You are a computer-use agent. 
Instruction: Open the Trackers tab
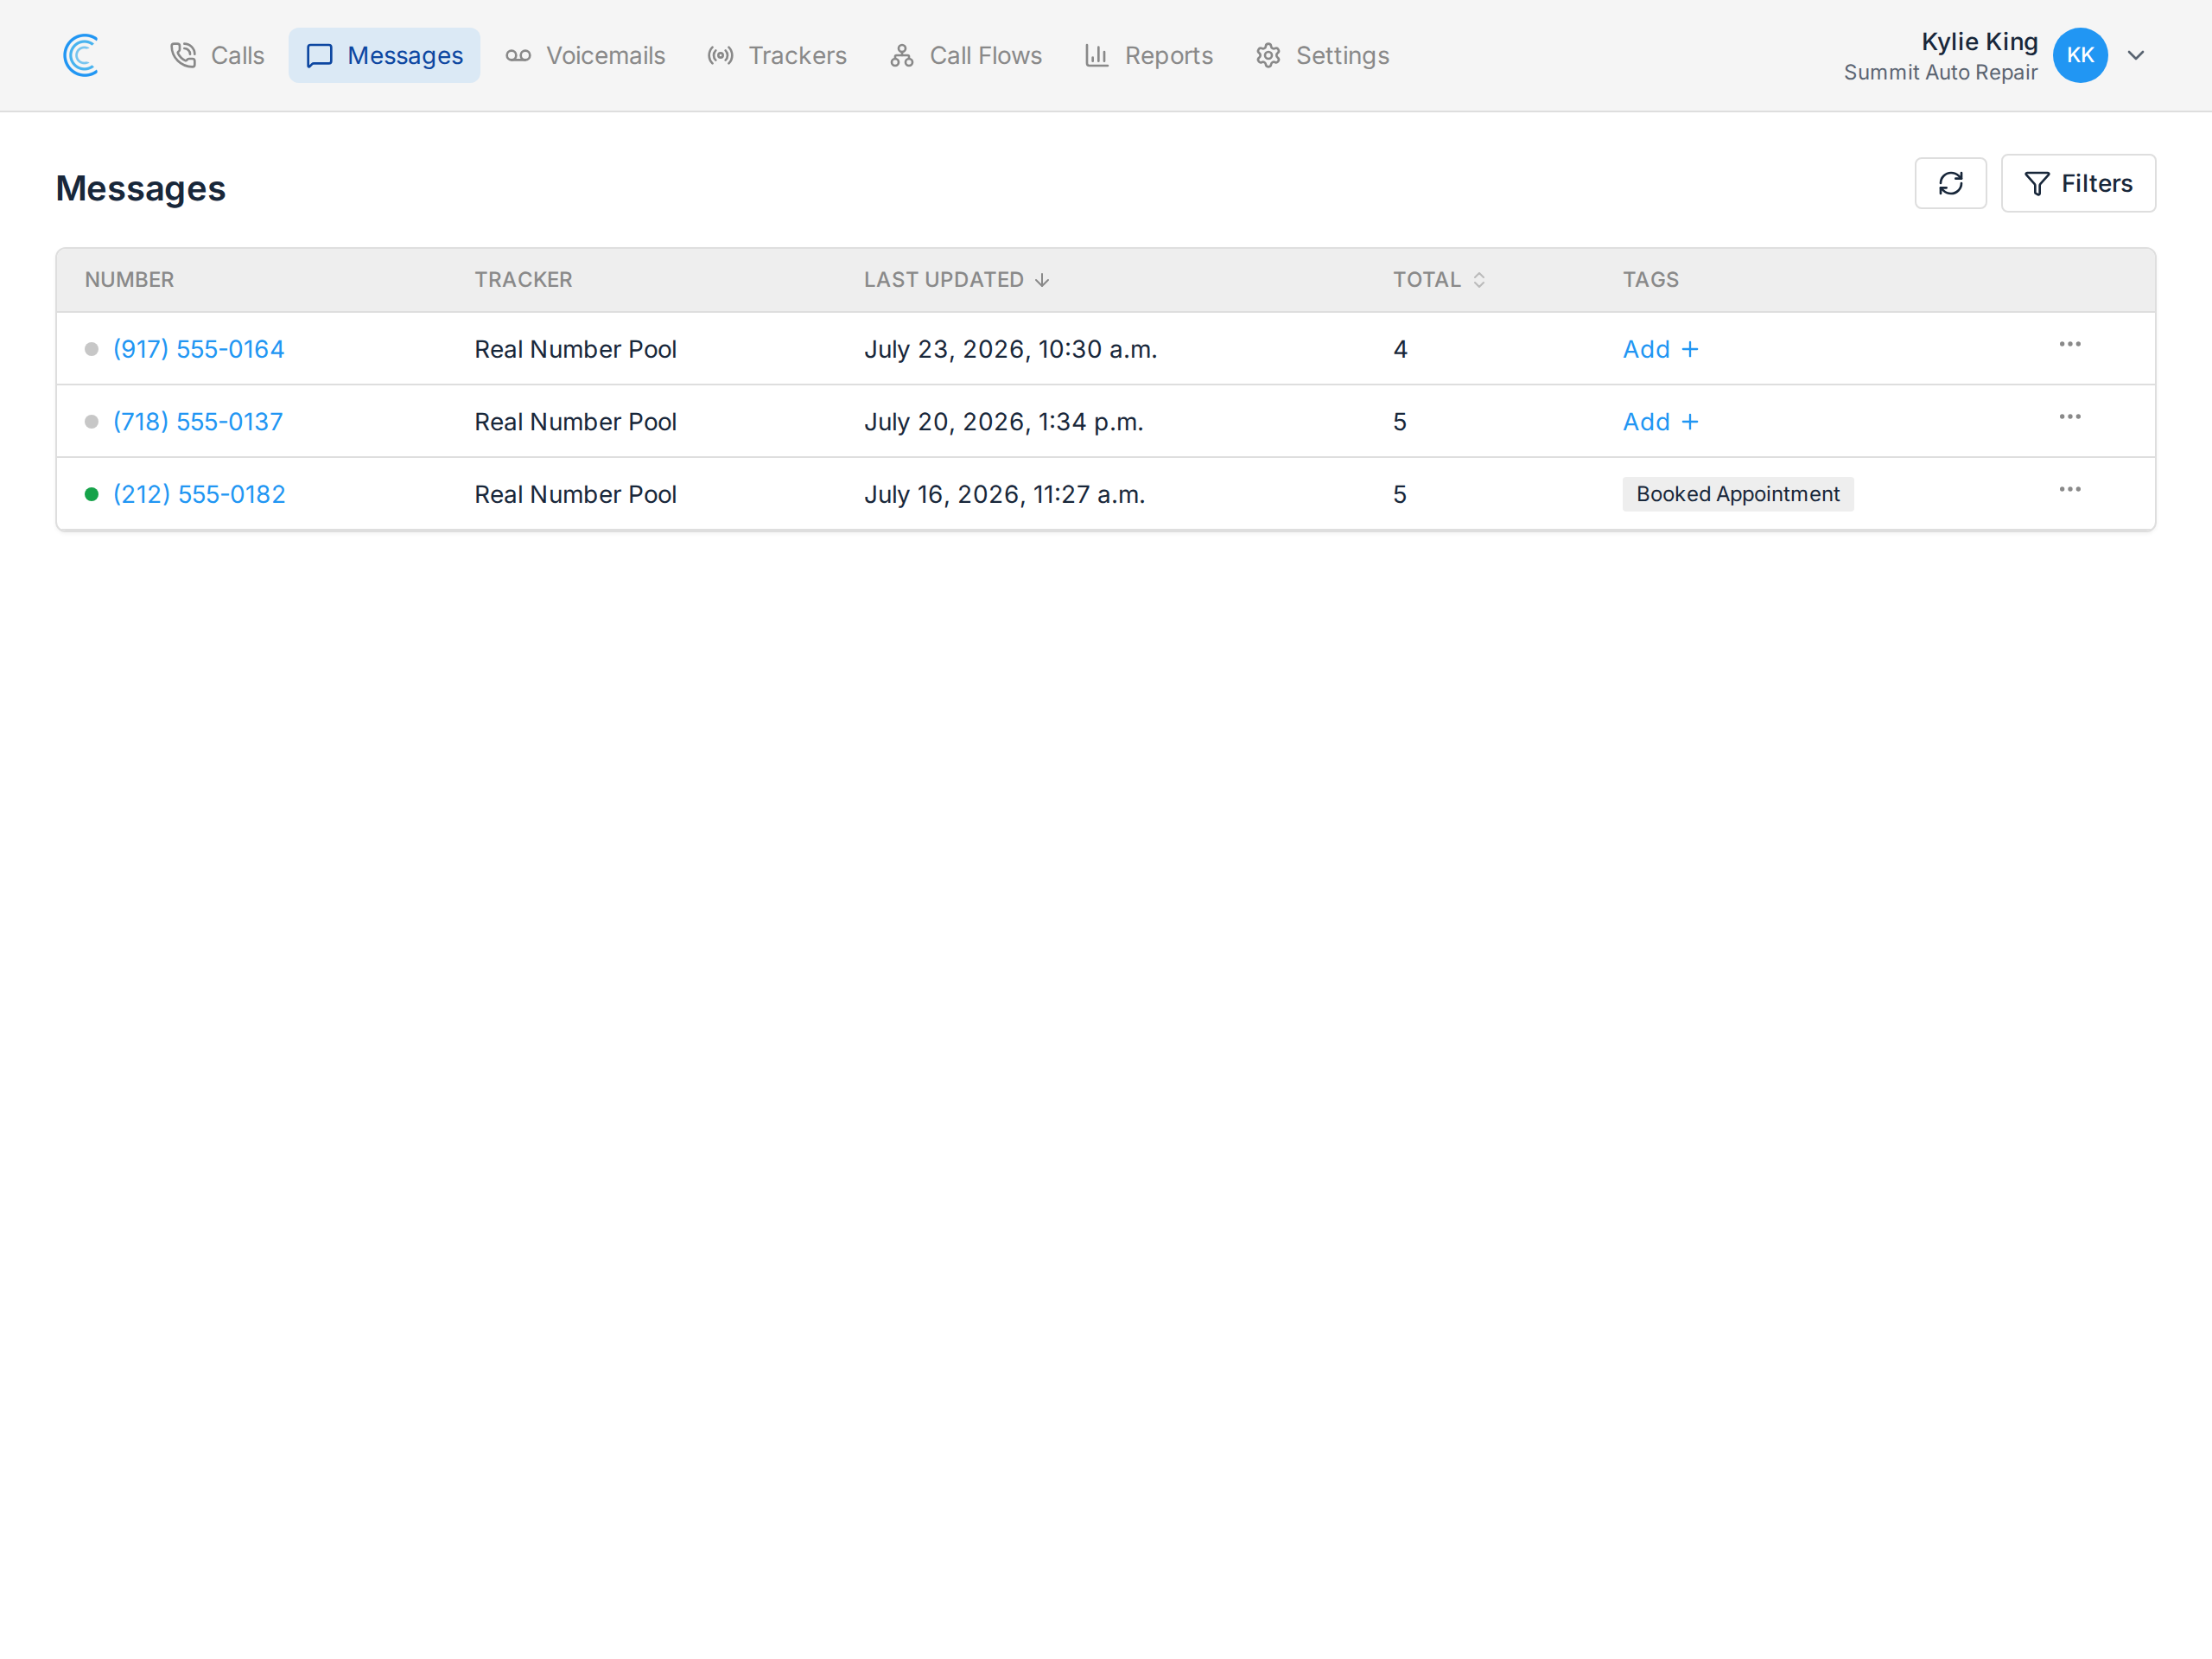pos(777,55)
